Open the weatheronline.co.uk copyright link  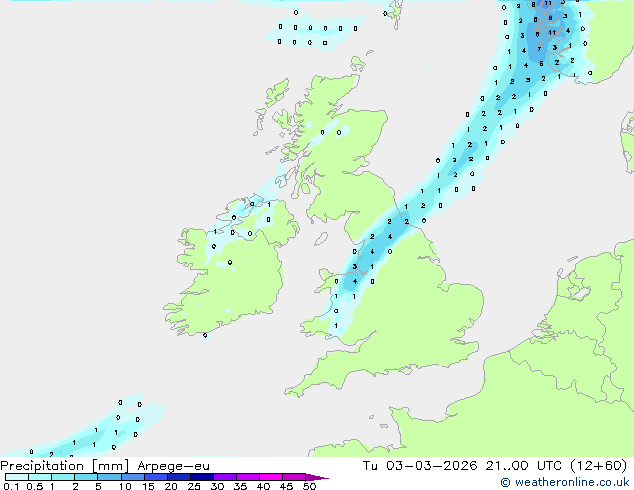pos(565,482)
